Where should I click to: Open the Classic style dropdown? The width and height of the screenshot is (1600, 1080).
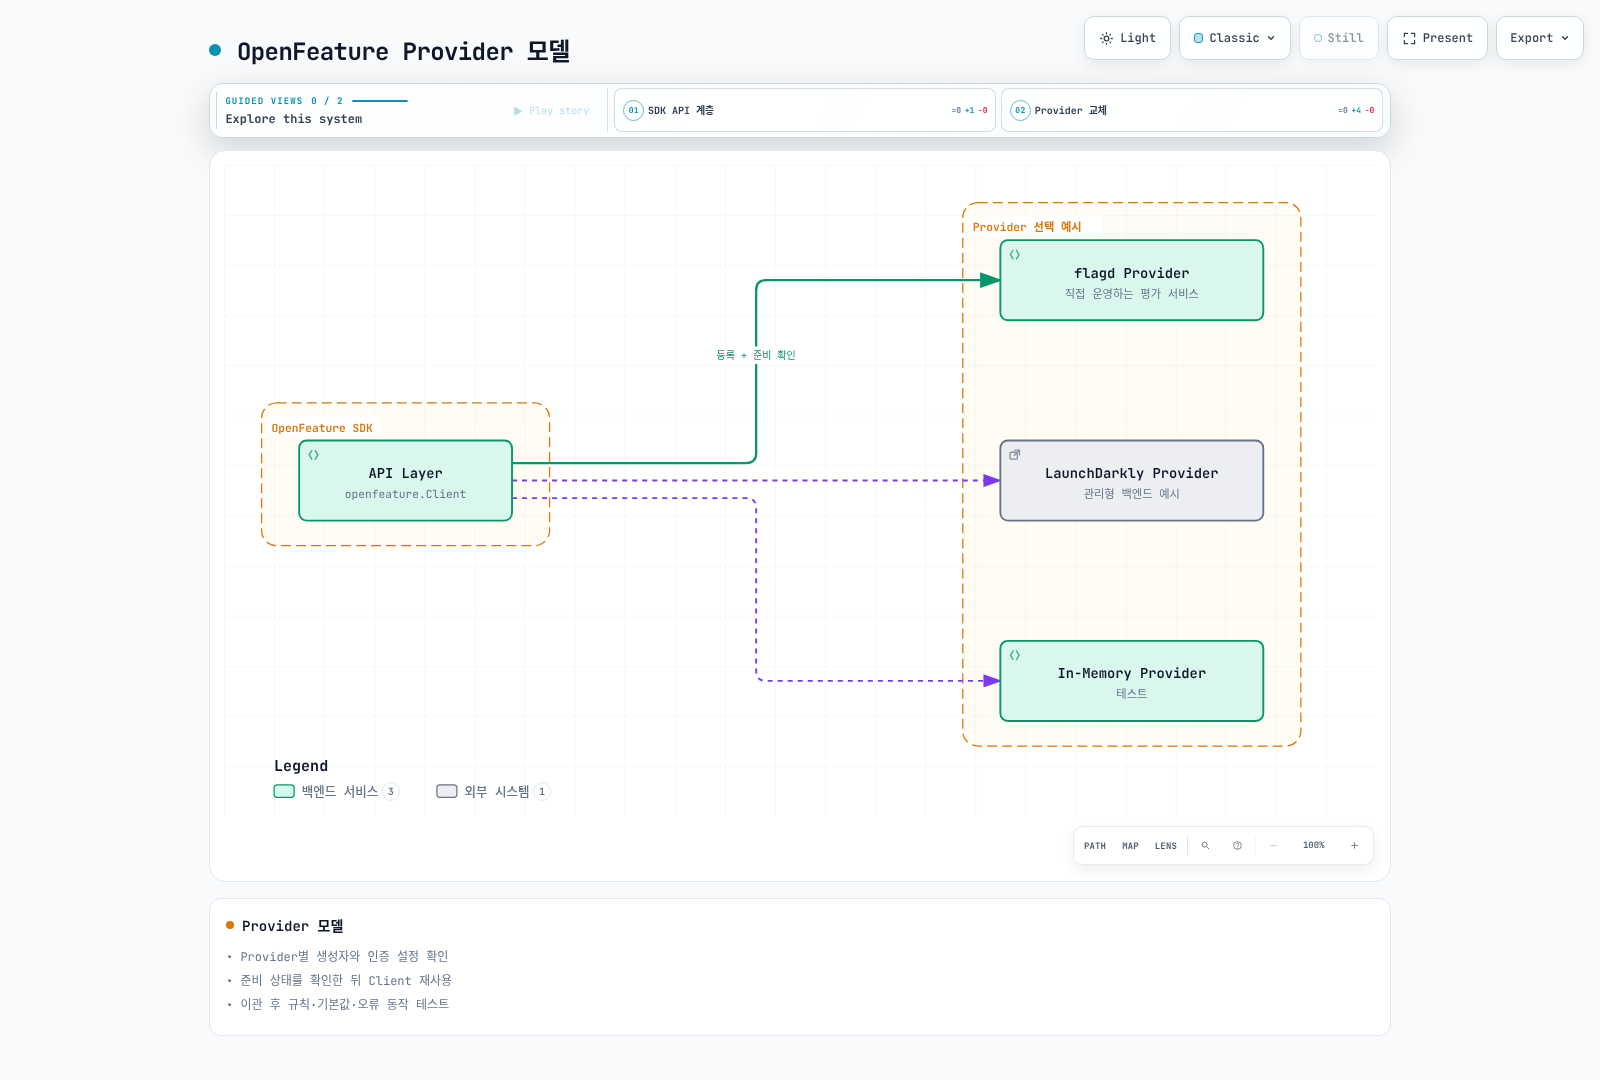point(1235,38)
